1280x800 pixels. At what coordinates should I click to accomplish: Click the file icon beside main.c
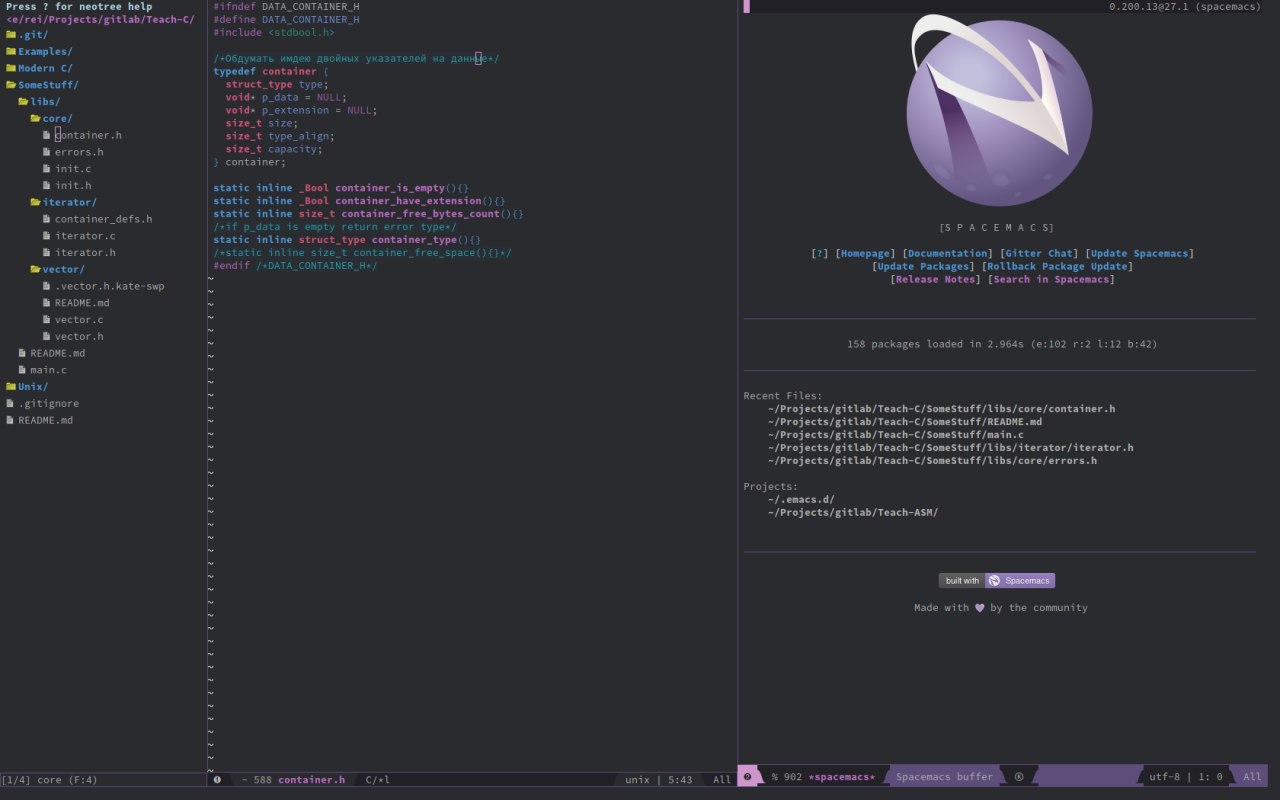point(22,370)
